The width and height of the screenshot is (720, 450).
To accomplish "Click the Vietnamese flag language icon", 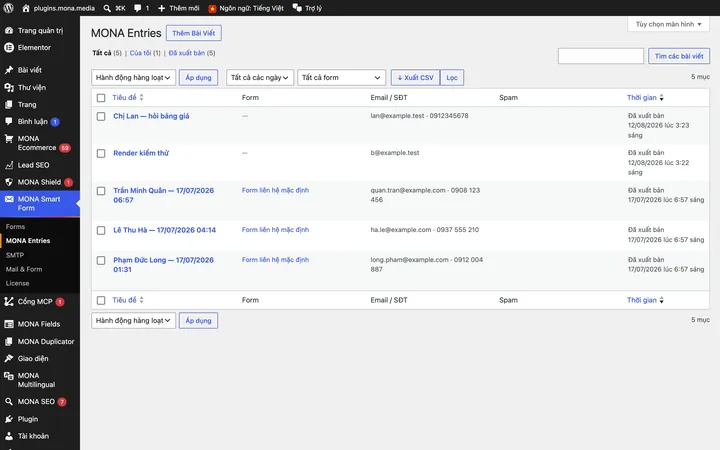I will tap(212, 8).
